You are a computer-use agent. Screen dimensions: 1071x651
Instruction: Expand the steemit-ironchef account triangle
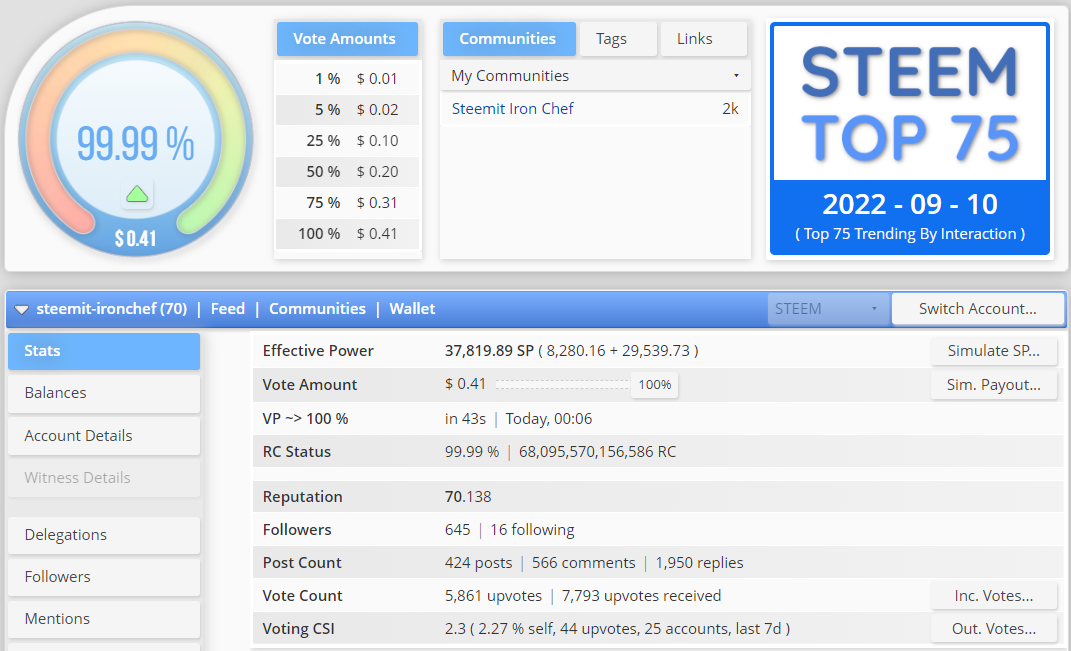coord(22,309)
